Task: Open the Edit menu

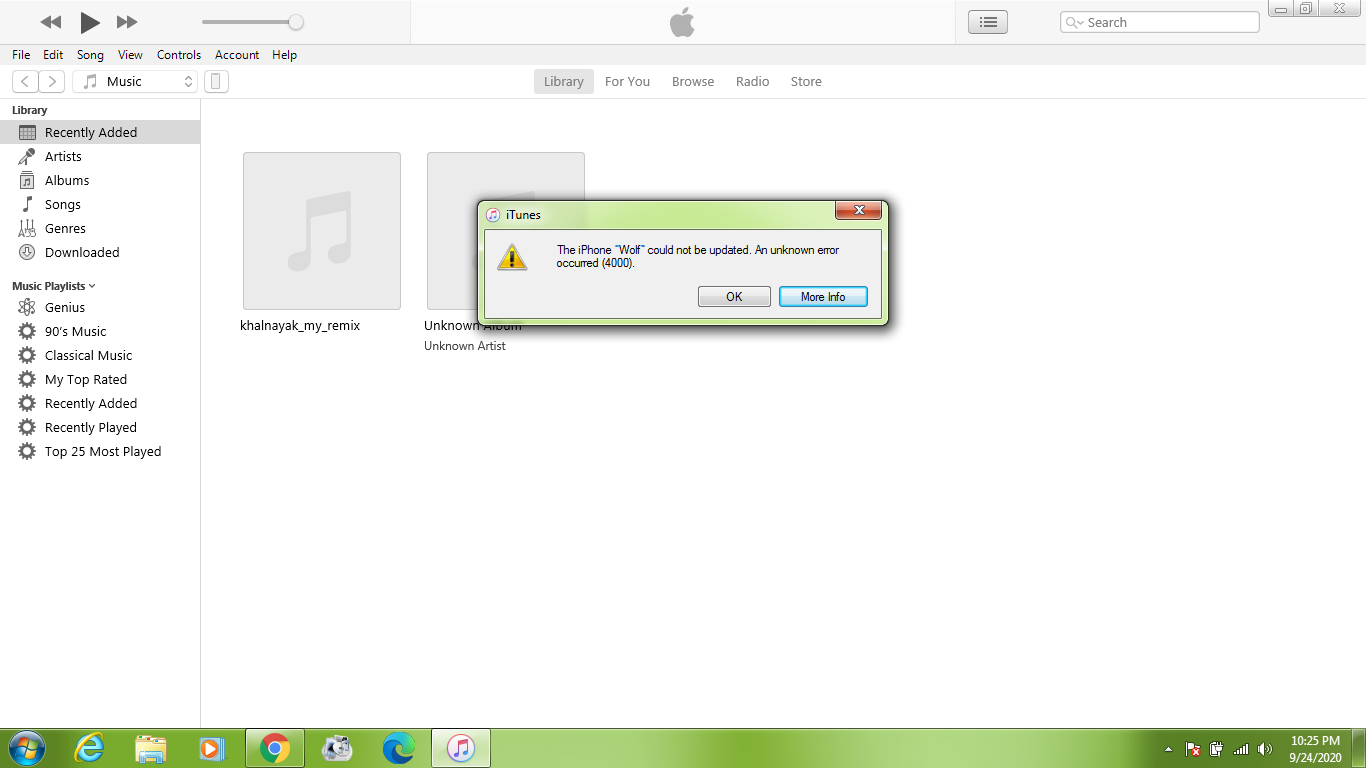Action: 53,55
